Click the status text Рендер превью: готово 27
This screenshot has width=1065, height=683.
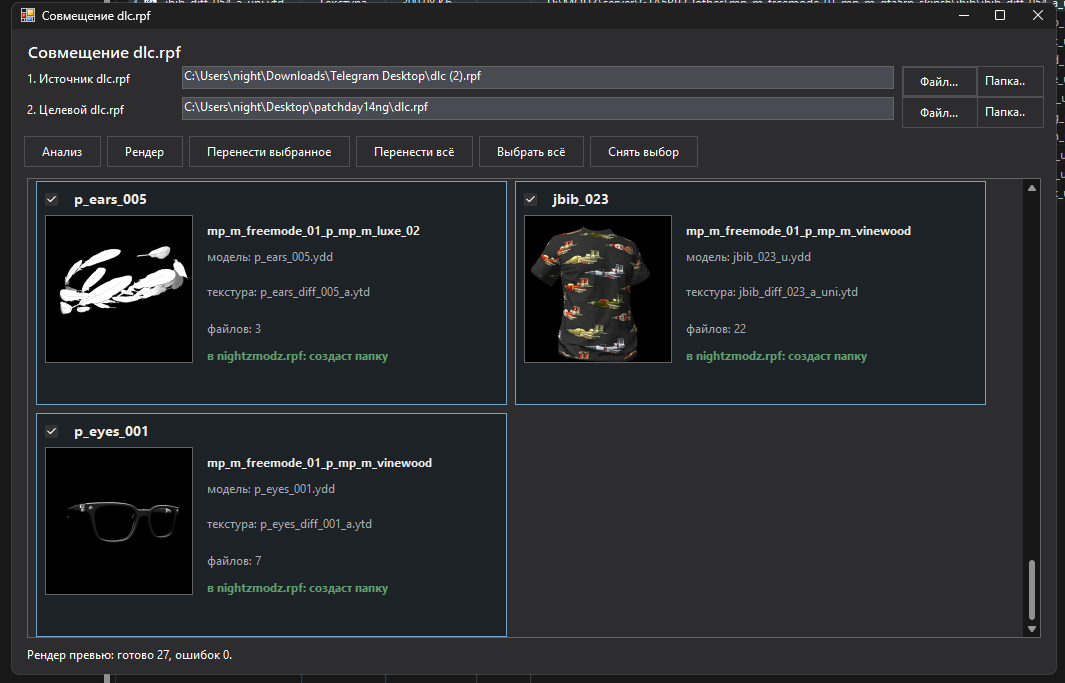(x=130, y=655)
